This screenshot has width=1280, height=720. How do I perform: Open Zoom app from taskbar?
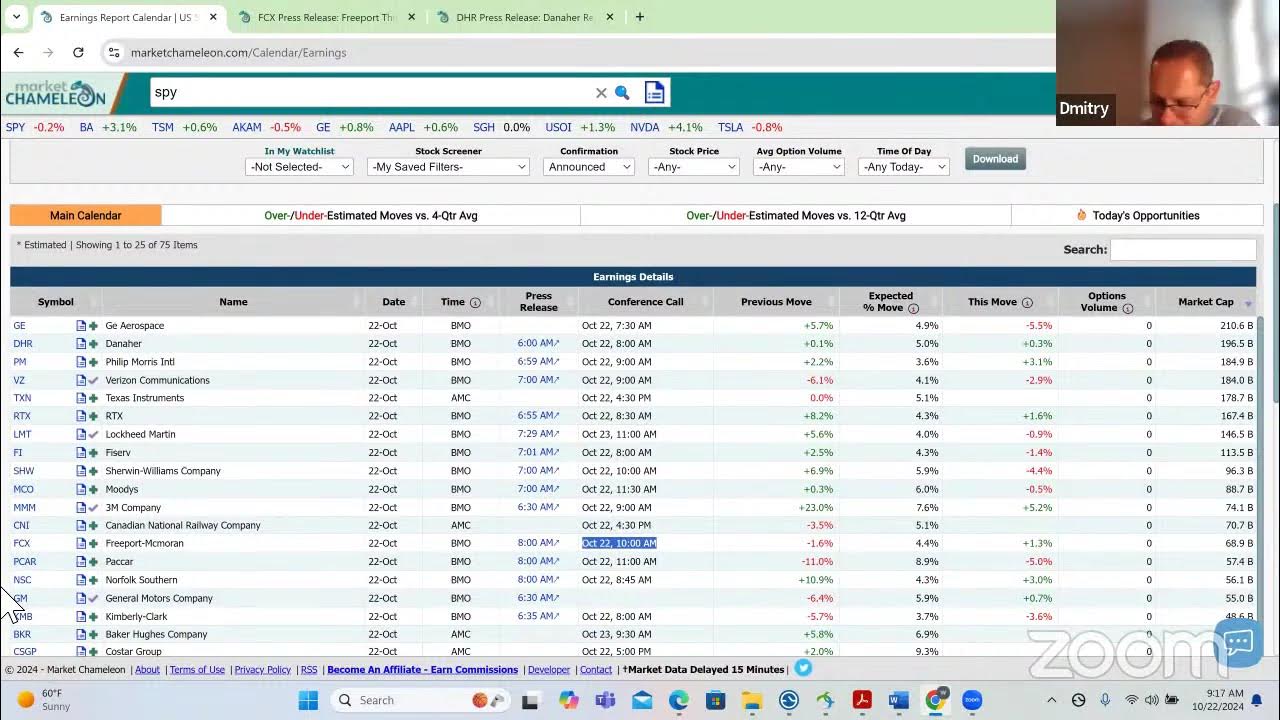972,700
